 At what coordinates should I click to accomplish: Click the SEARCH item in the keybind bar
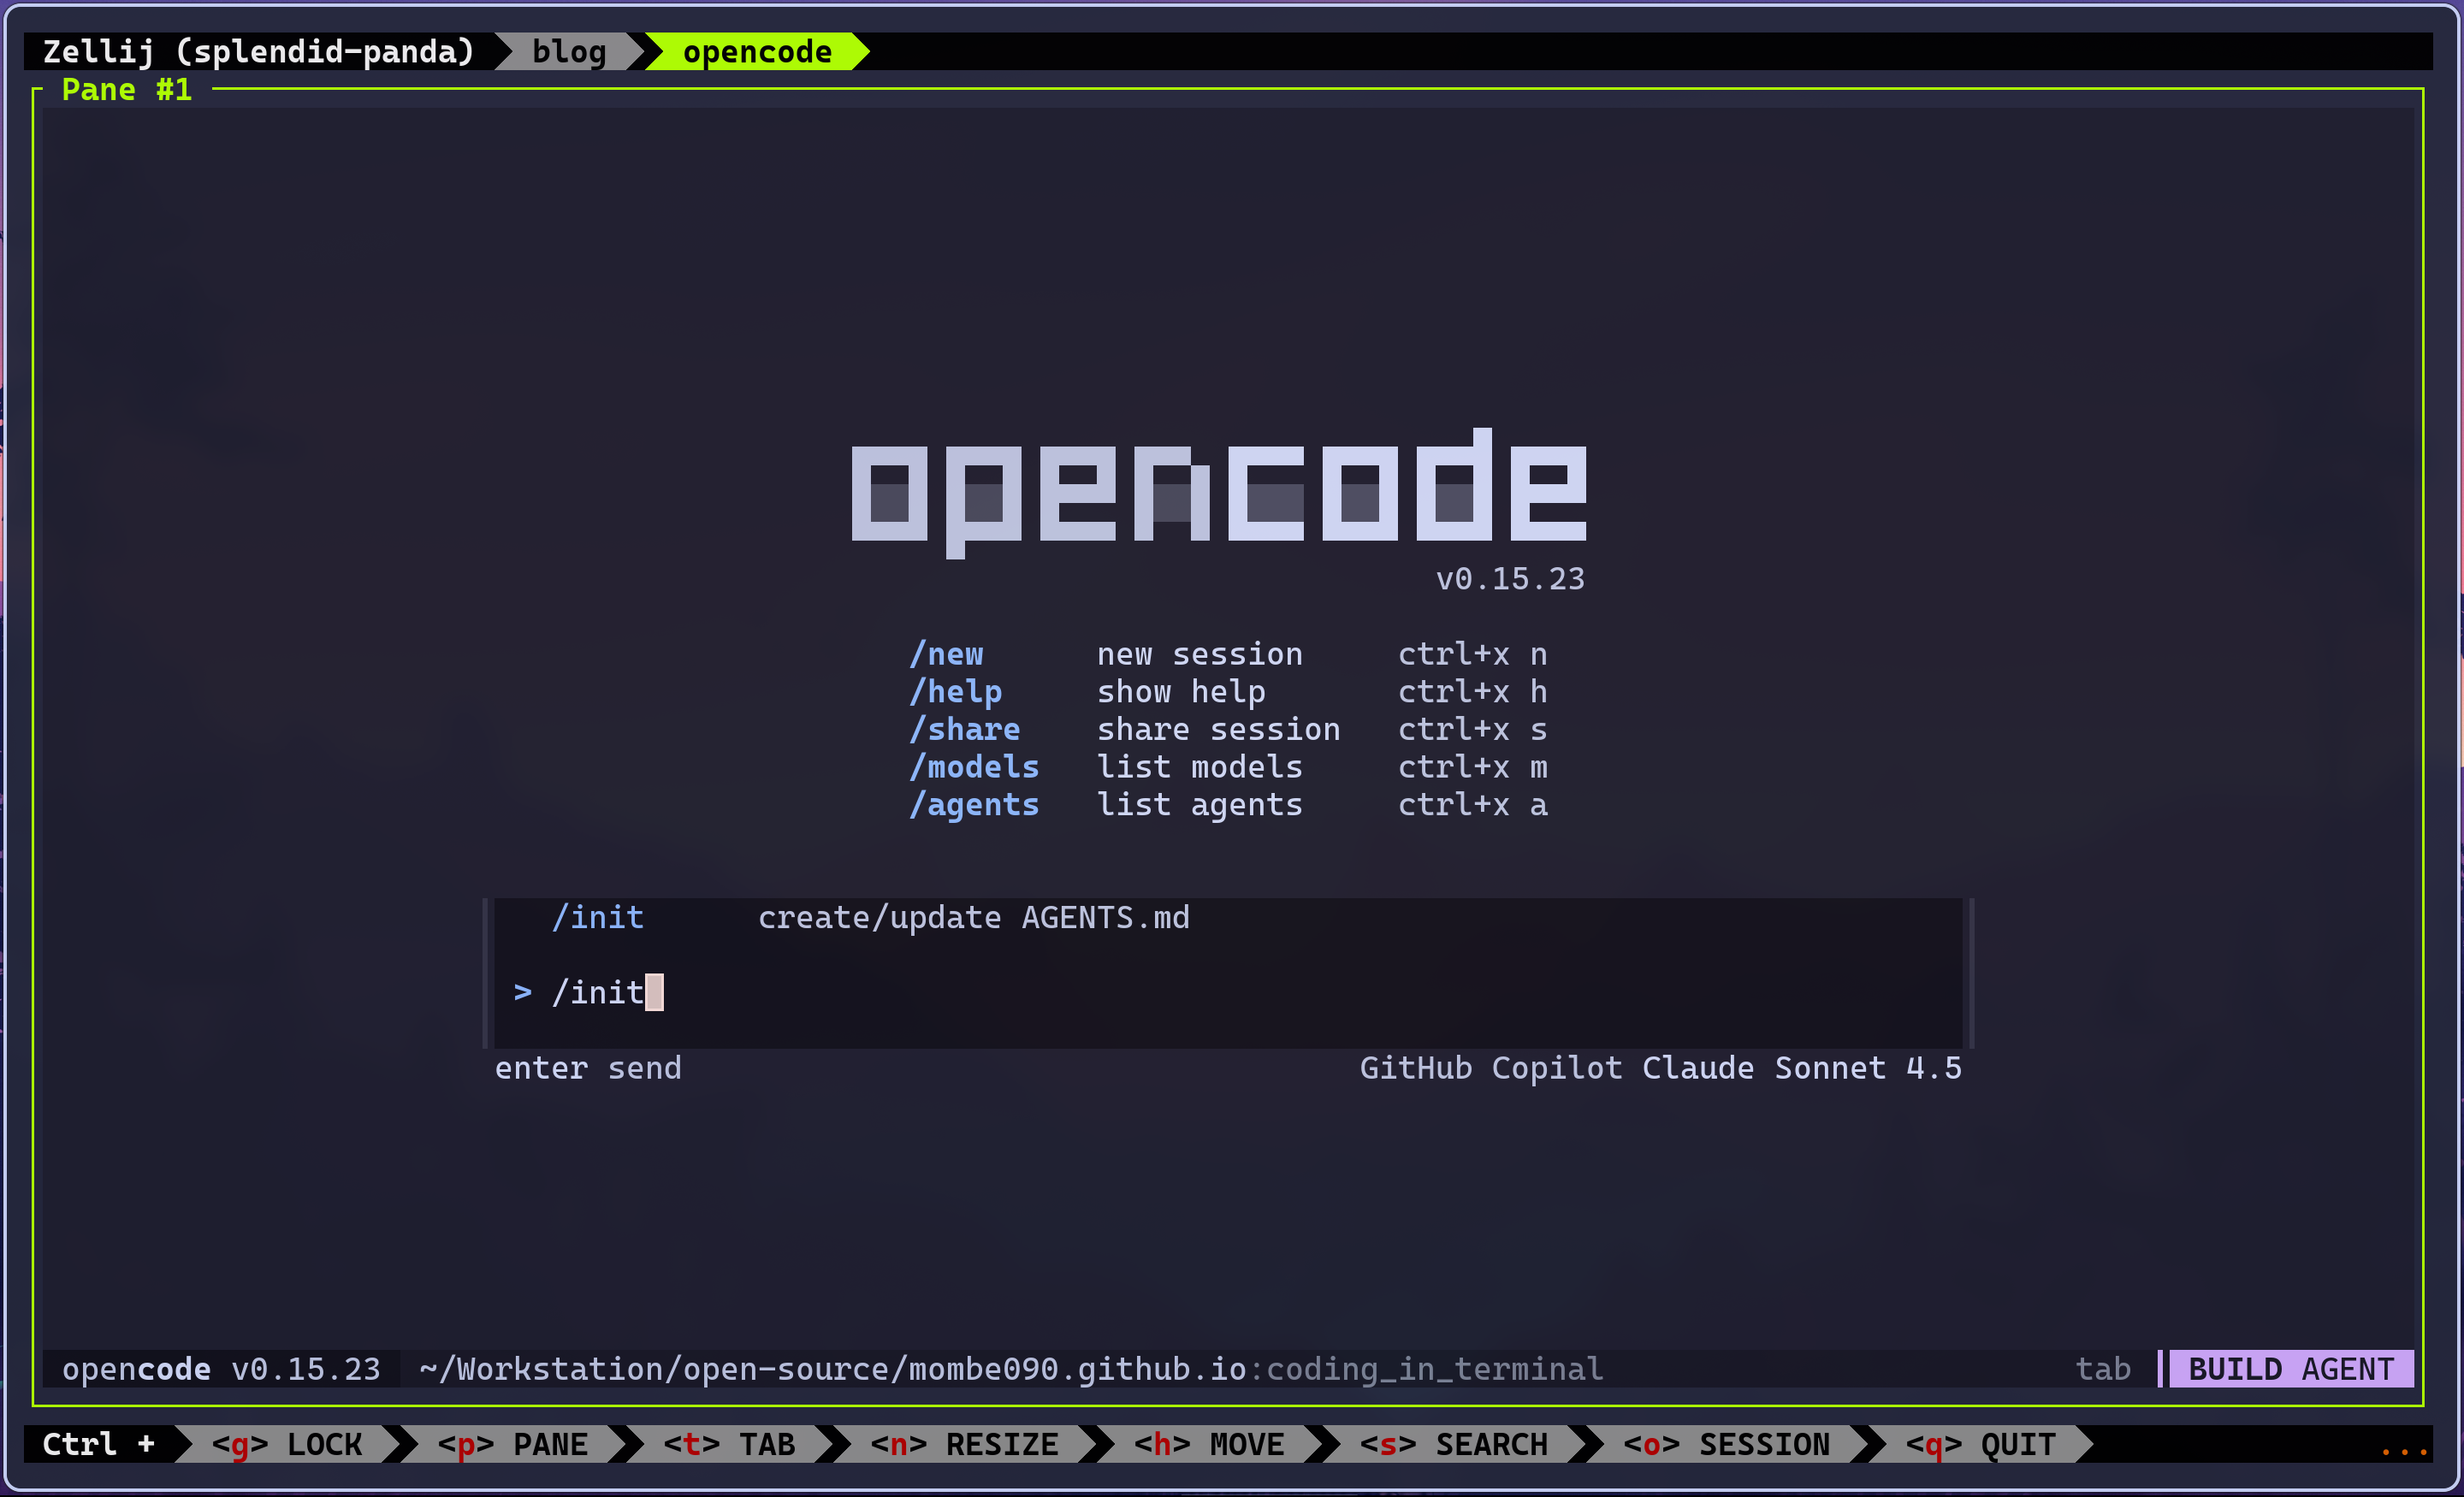click(1455, 1443)
